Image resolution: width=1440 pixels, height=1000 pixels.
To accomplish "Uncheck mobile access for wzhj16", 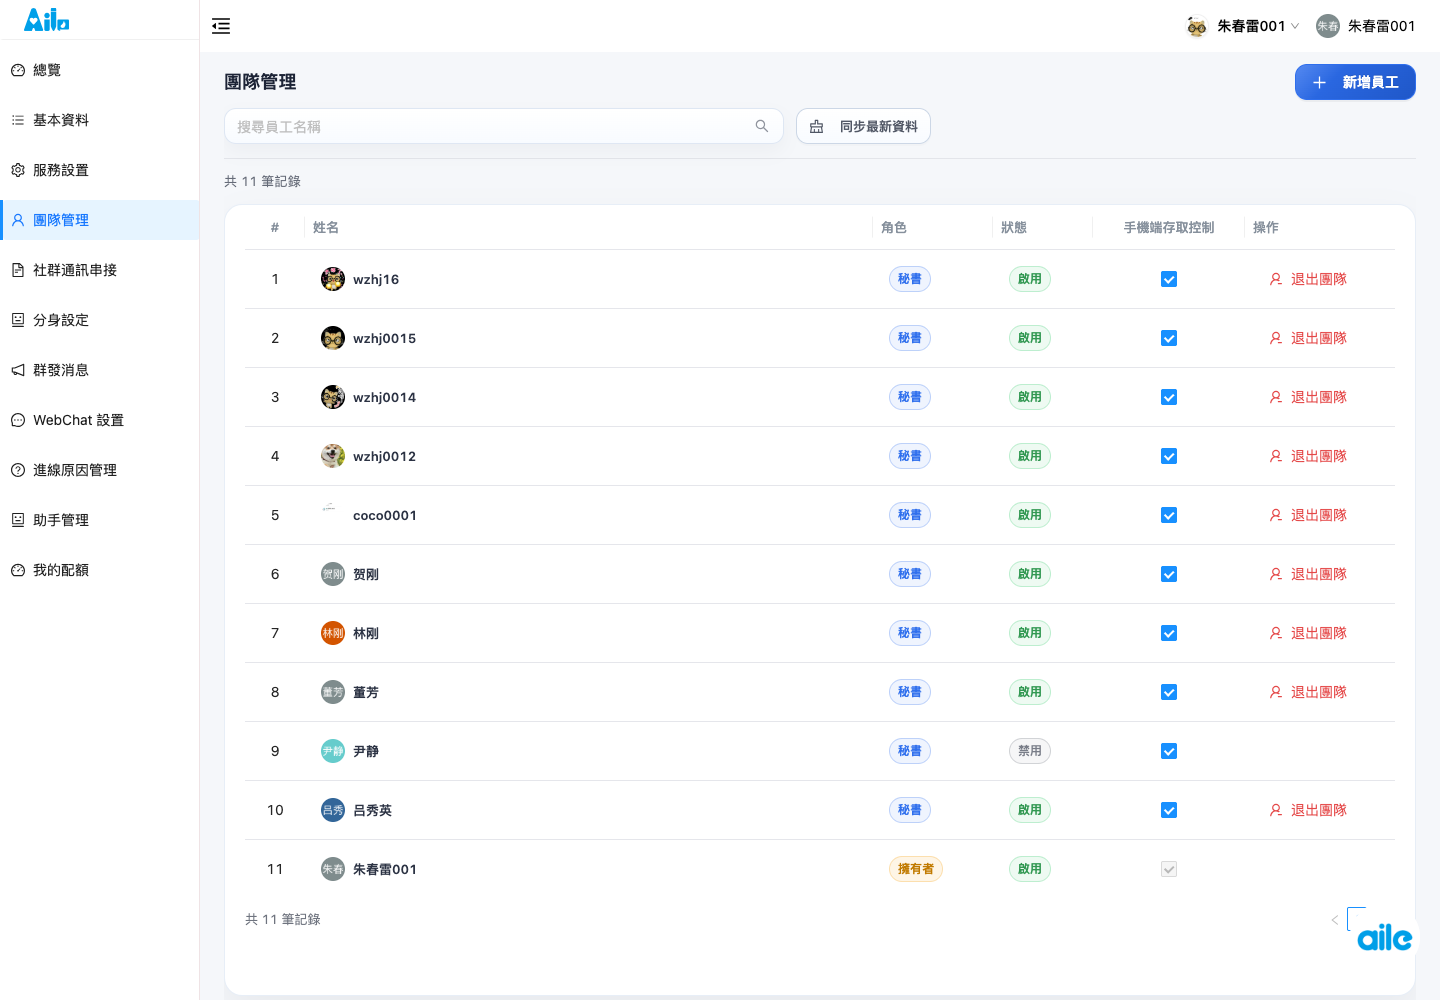I will pos(1169,279).
